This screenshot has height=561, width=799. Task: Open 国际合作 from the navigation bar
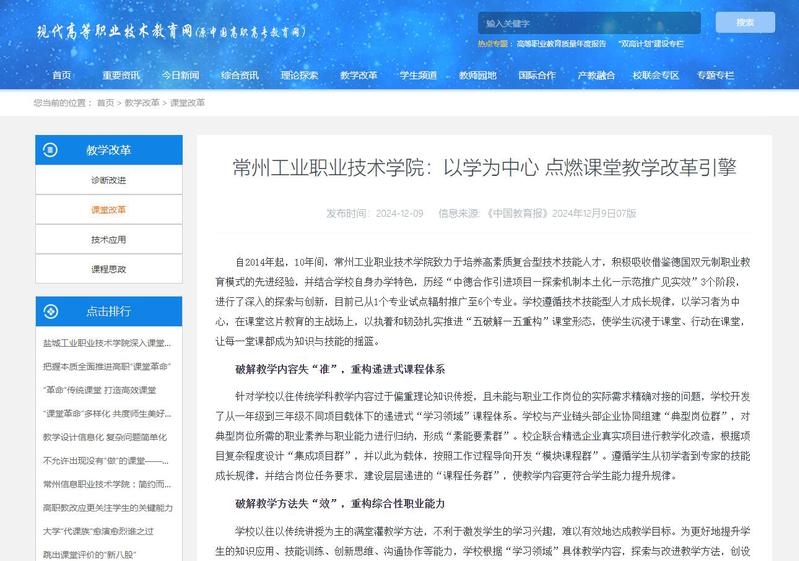coord(537,75)
